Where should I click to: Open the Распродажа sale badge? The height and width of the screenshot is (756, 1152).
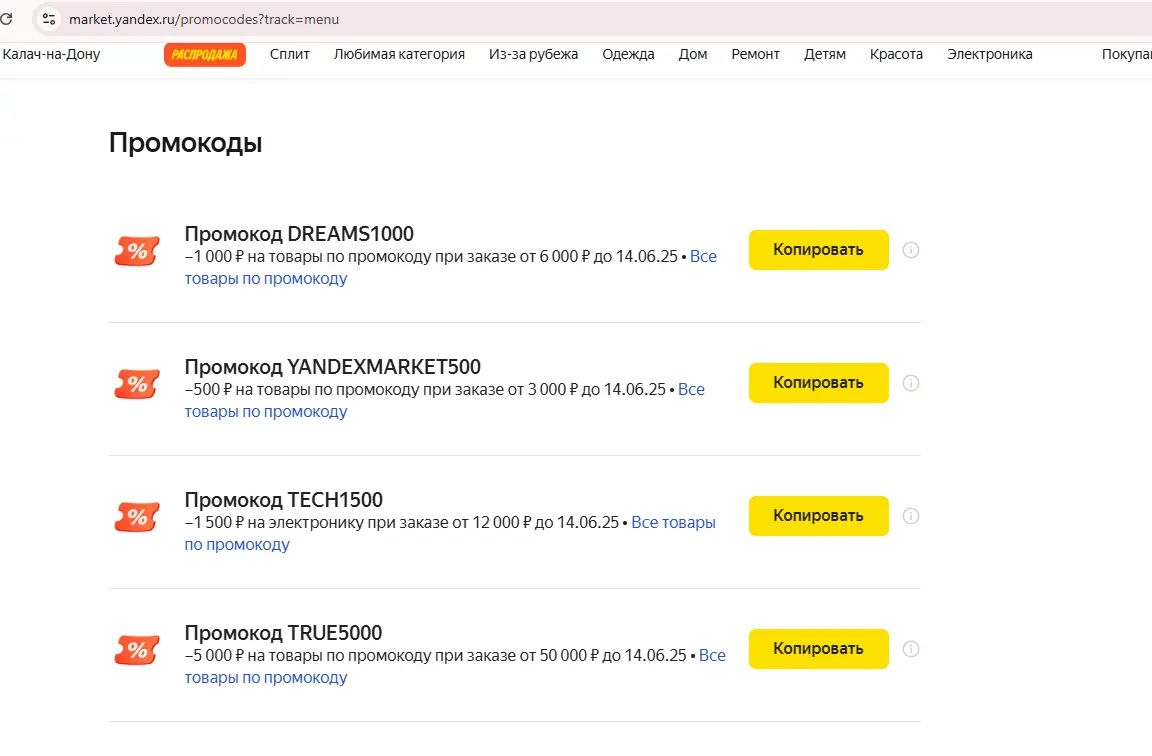pos(204,54)
